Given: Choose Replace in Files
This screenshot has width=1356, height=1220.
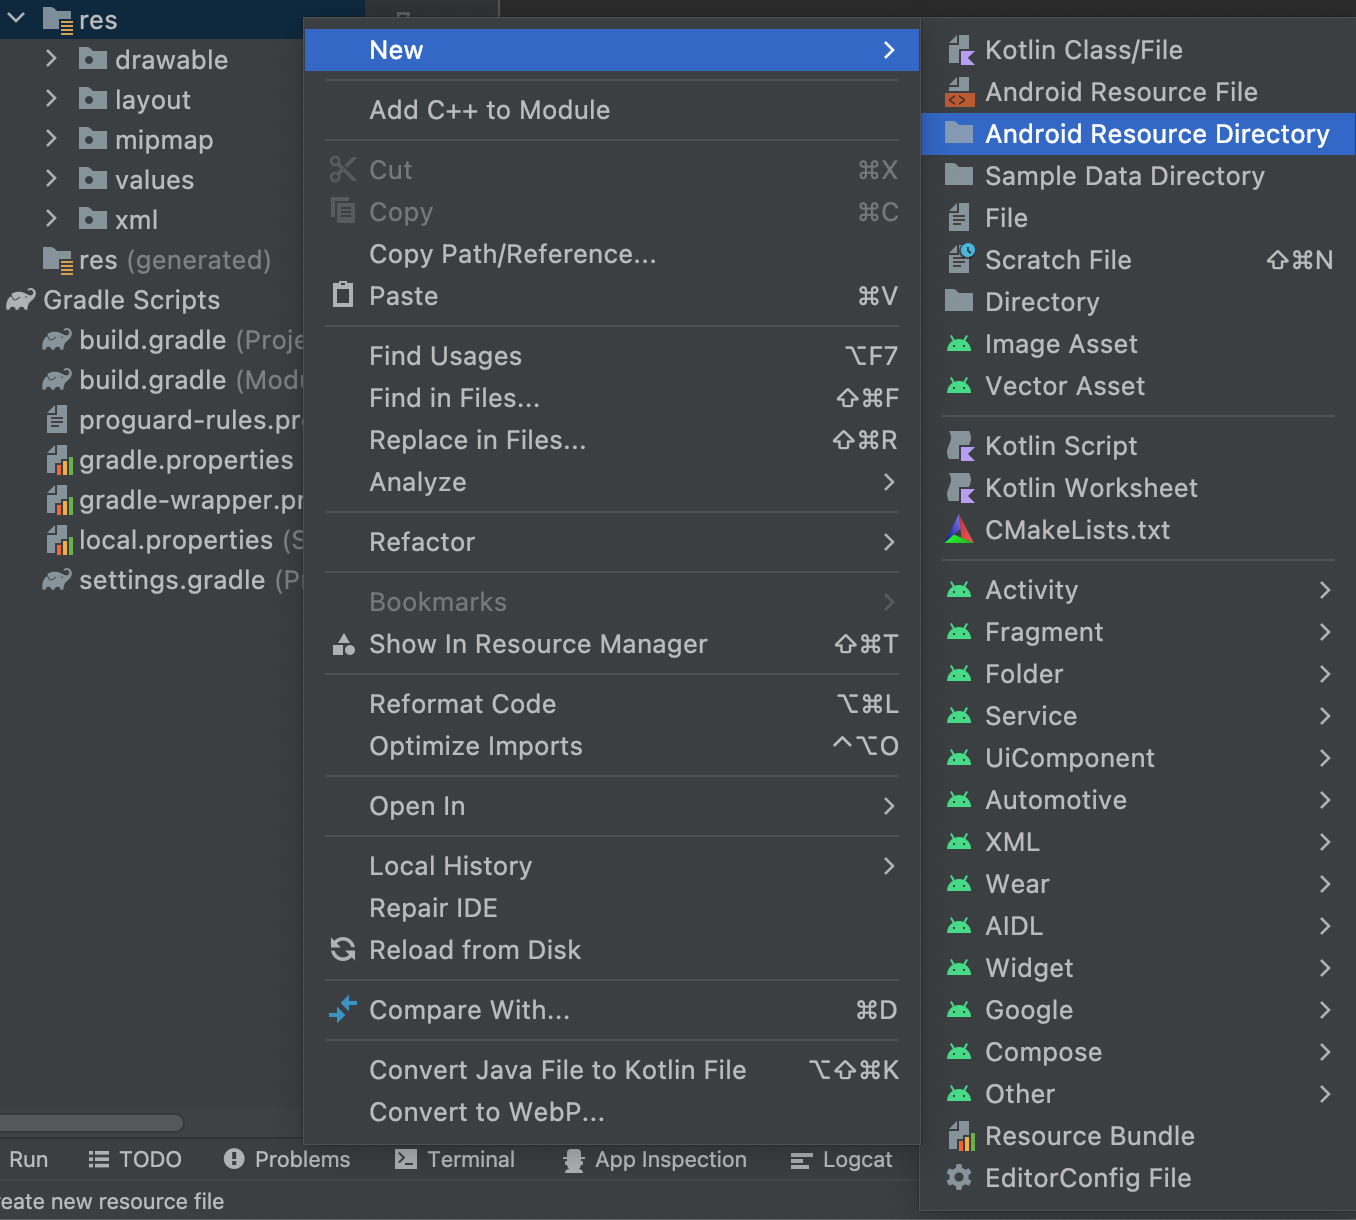Looking at the screenshot, I should [x=612, y=440].
